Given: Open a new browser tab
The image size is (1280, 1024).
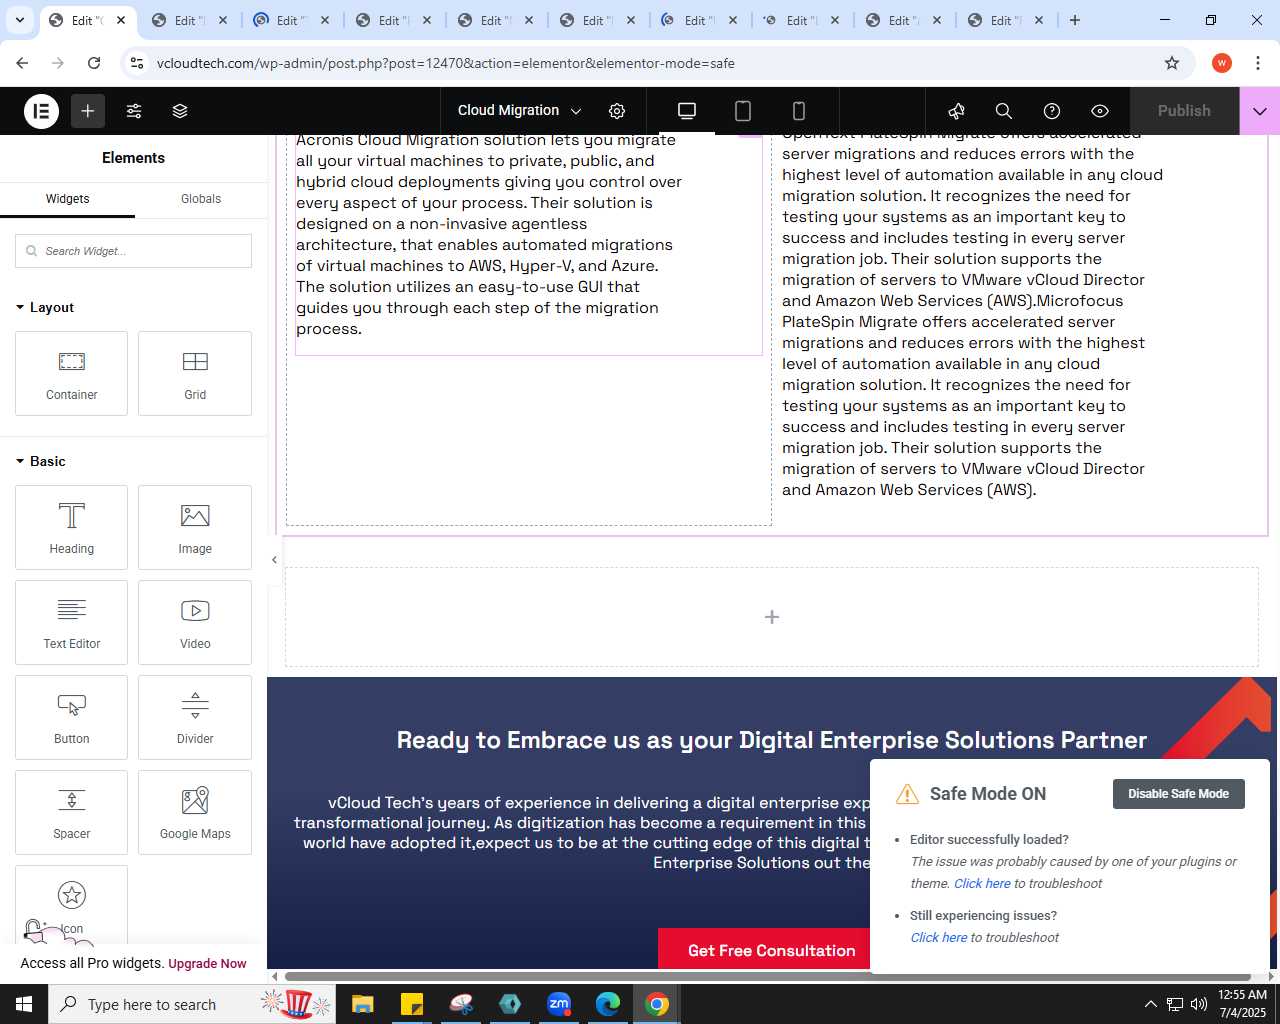Looking at the screenshot, I should tap(1075, 20).
